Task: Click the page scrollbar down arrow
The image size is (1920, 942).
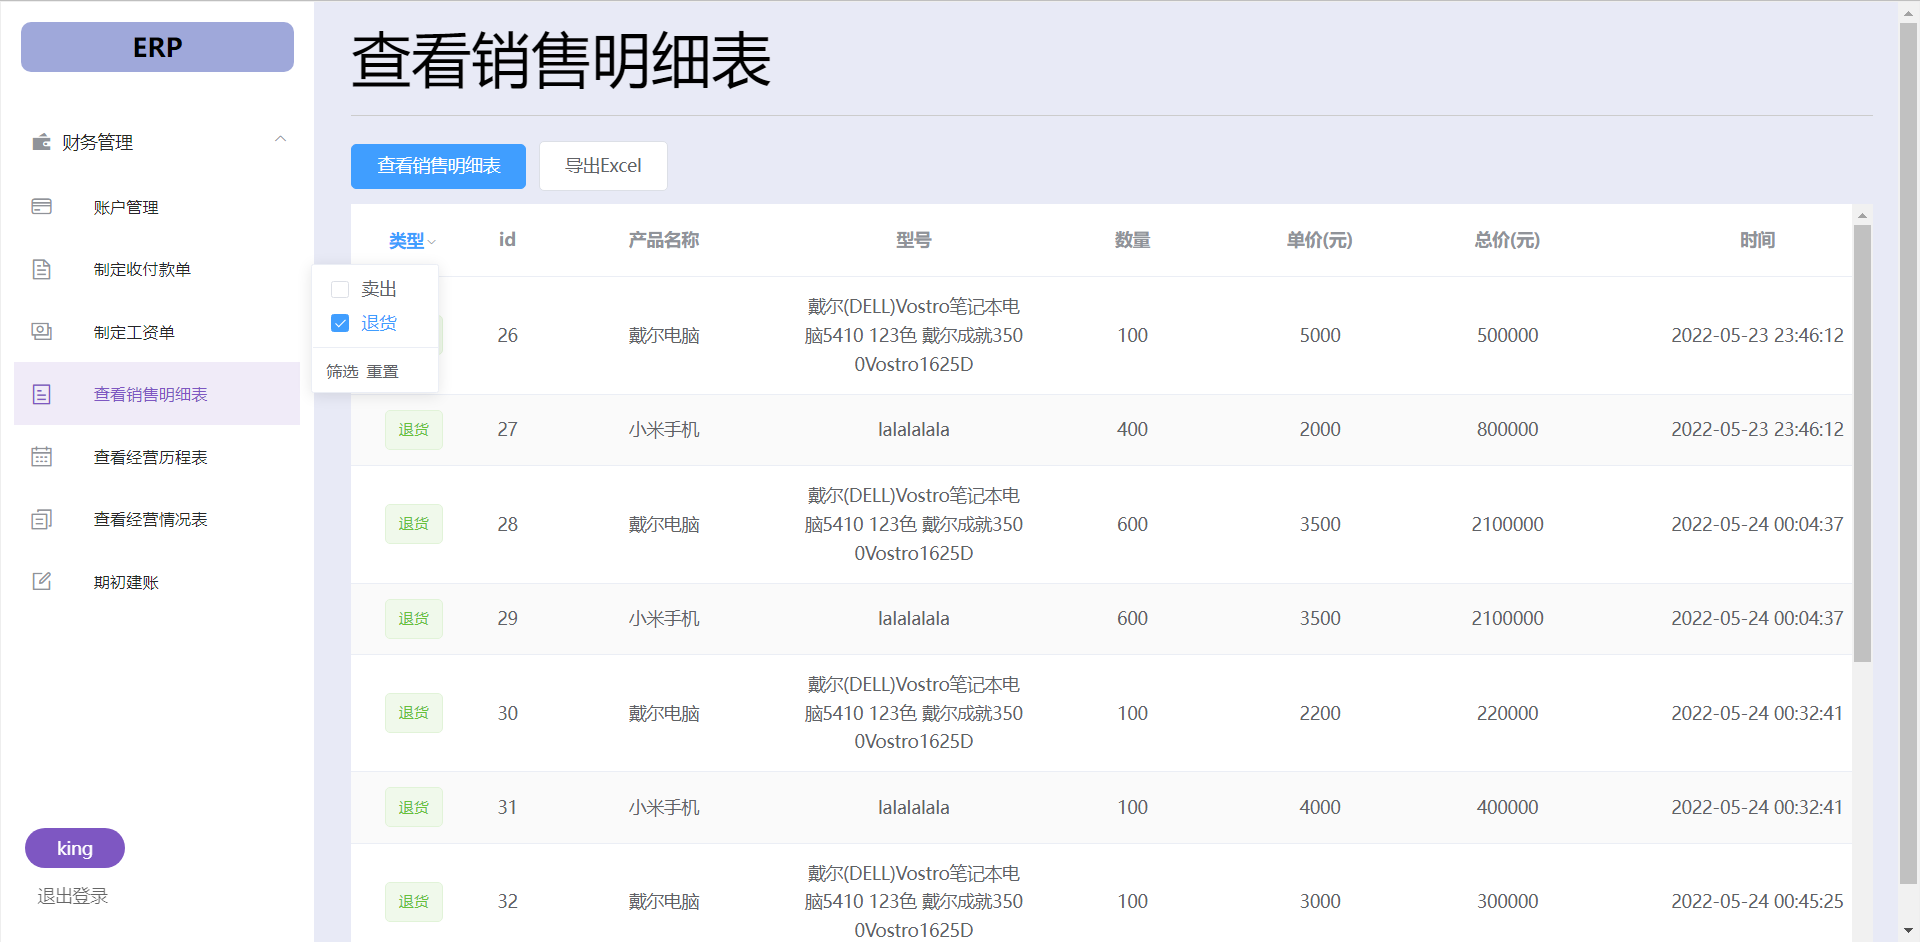Action: pyautogui.click(x=1908, y=931)
